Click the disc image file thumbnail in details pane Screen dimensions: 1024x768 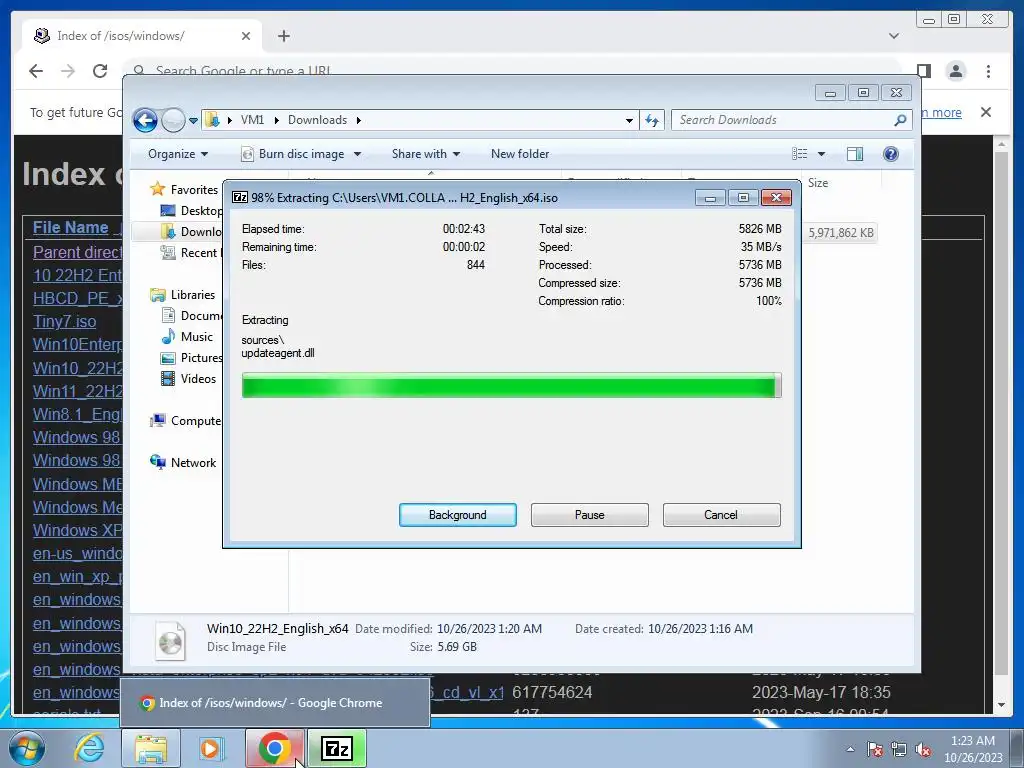170,641
